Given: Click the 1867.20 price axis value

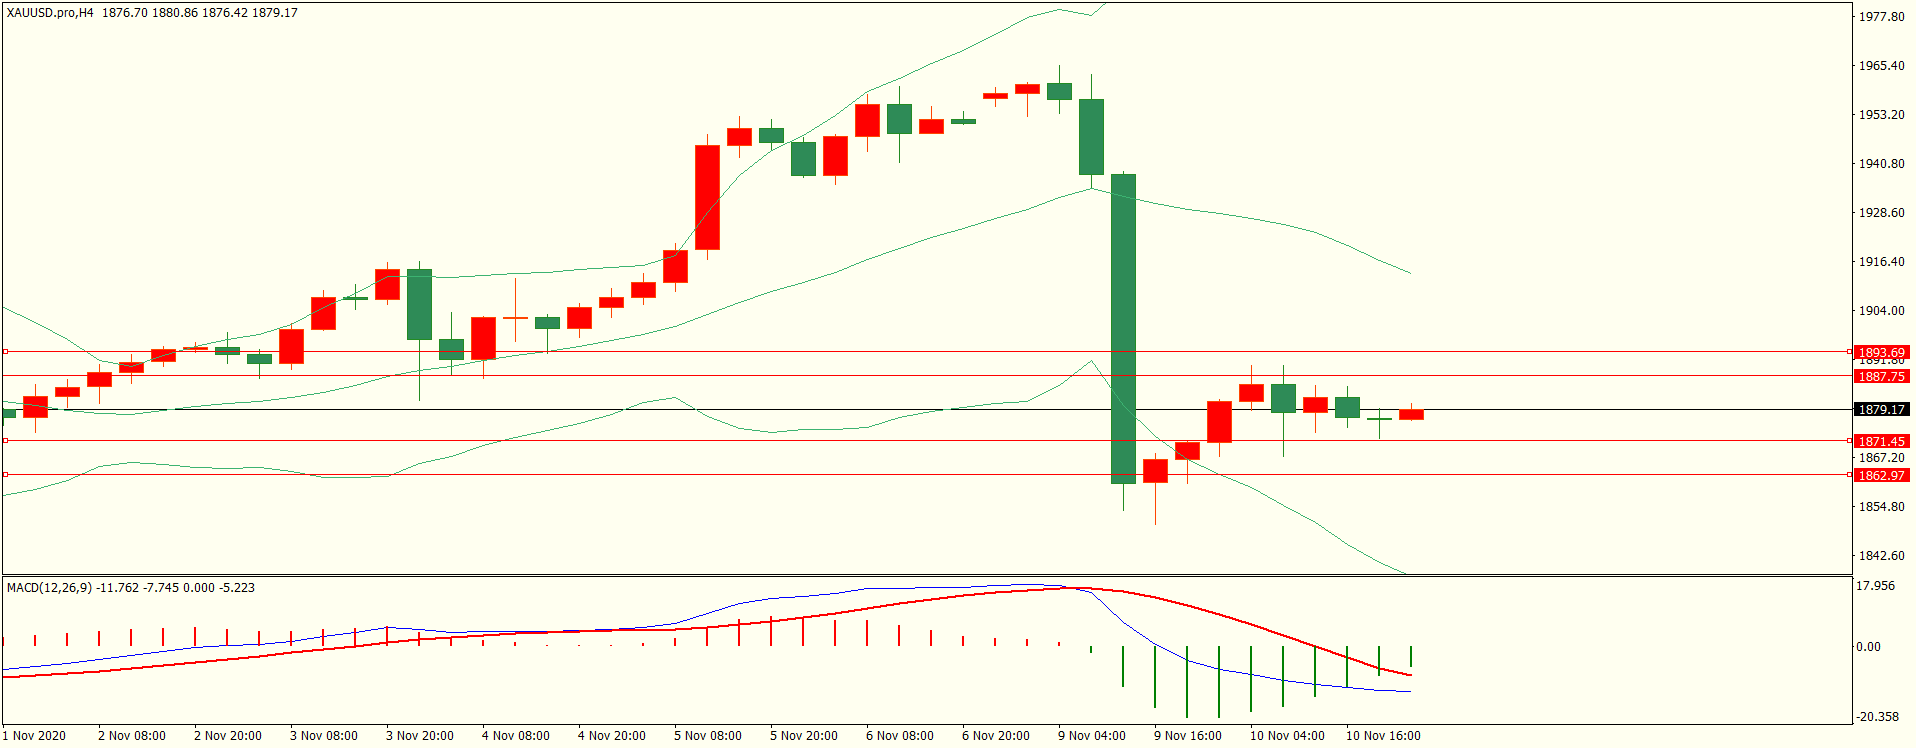Looking at the screenshot, I should point(1882,458).
